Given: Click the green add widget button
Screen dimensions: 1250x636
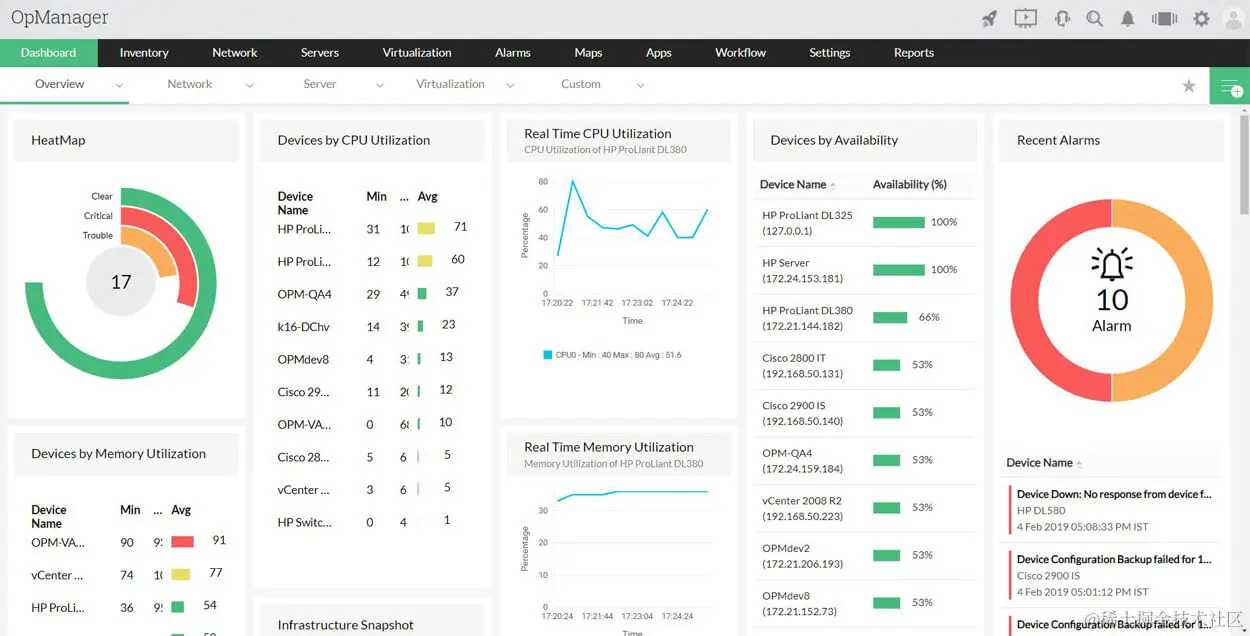Looking at the screenshot, I should coord(1232,86).
